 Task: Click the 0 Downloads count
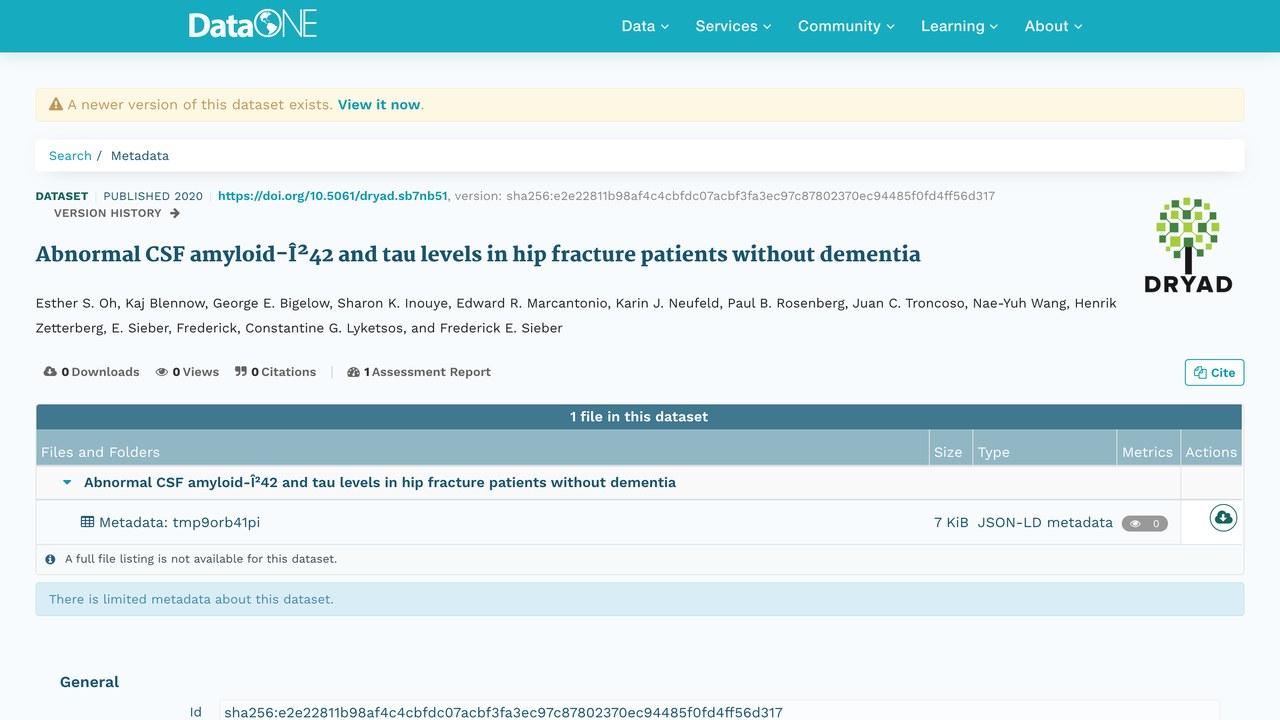pyautogui.click(x=100, y=372)
